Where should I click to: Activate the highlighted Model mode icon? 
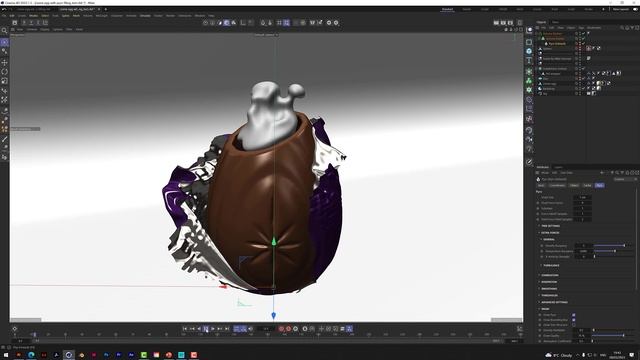coord(227,23)
